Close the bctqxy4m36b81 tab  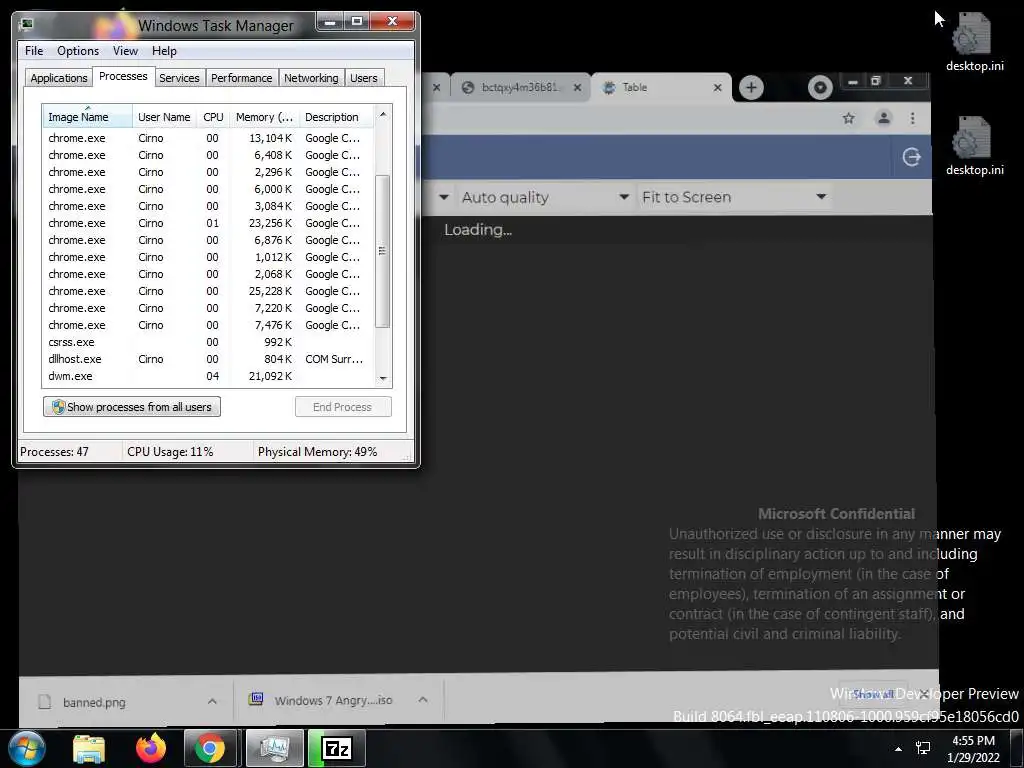click(577, 88)
